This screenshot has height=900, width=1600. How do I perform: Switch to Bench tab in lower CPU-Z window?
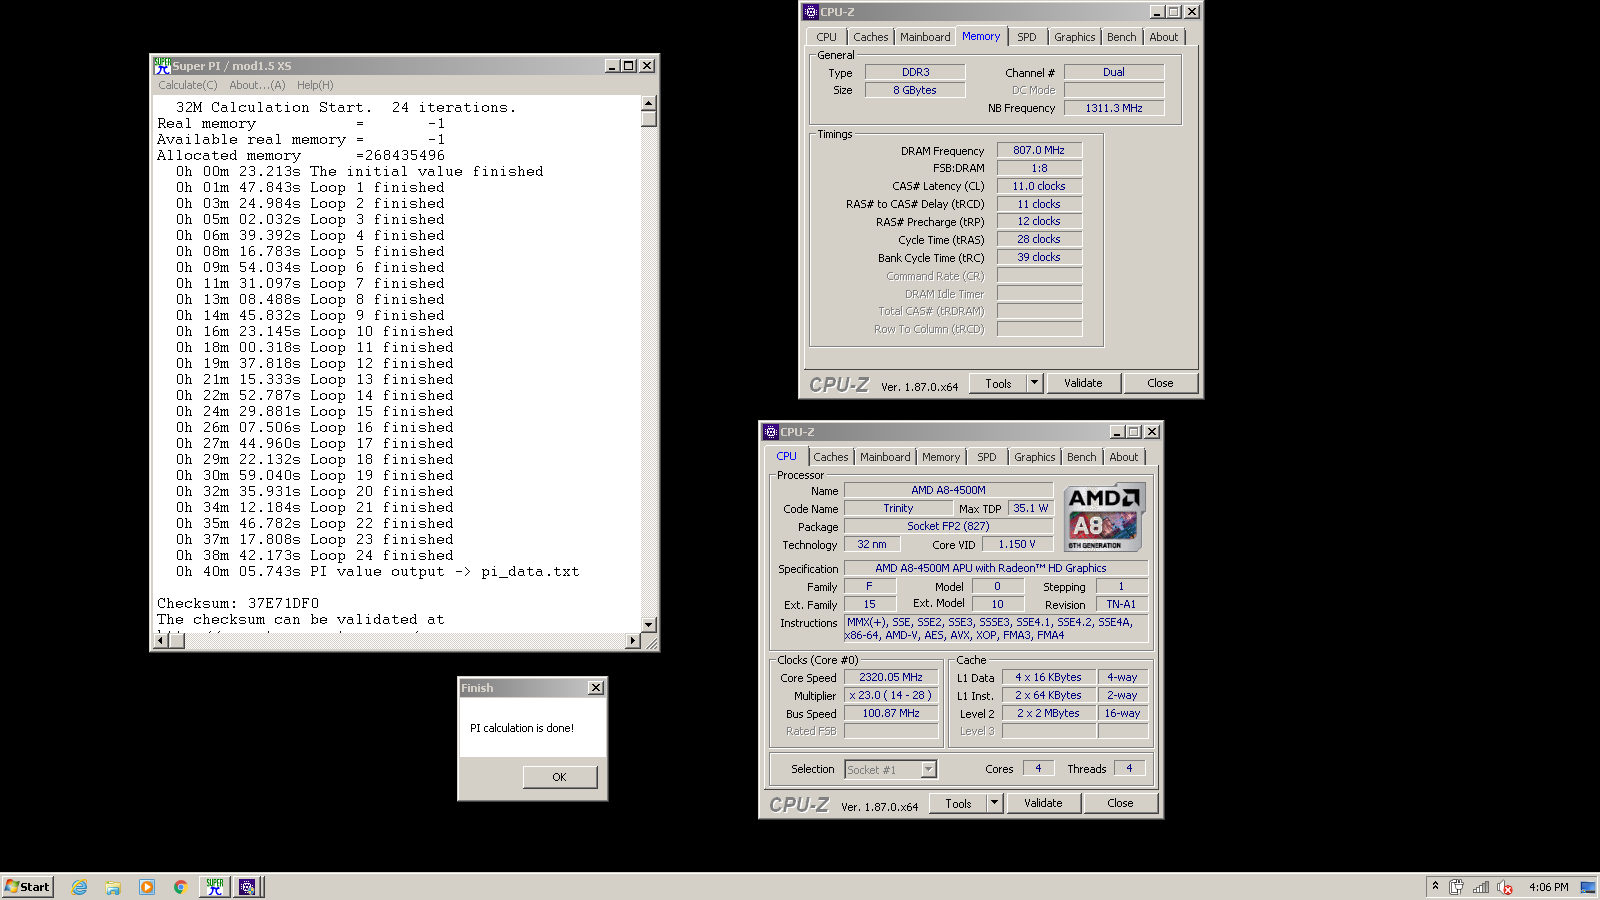[1081, 457]
